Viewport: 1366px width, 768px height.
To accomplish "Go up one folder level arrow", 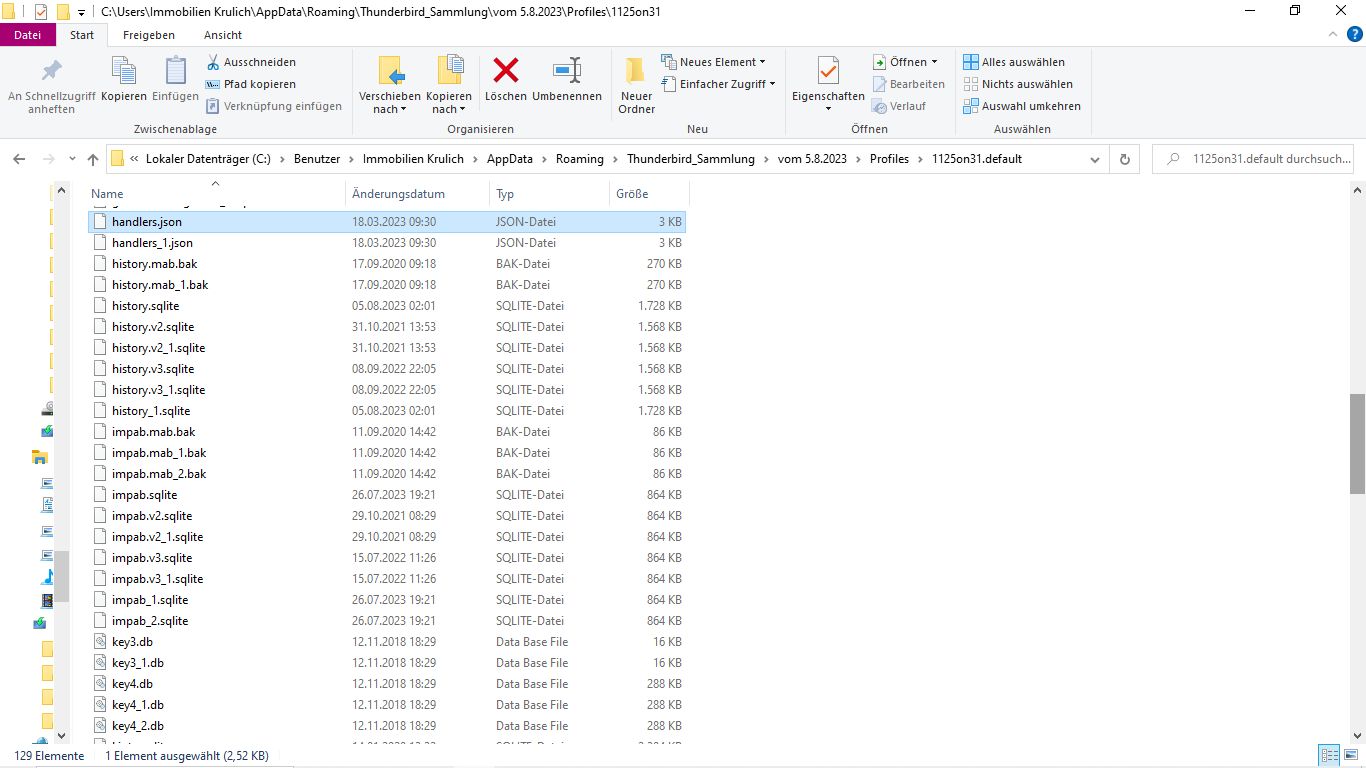I will (x=93, y=159).
